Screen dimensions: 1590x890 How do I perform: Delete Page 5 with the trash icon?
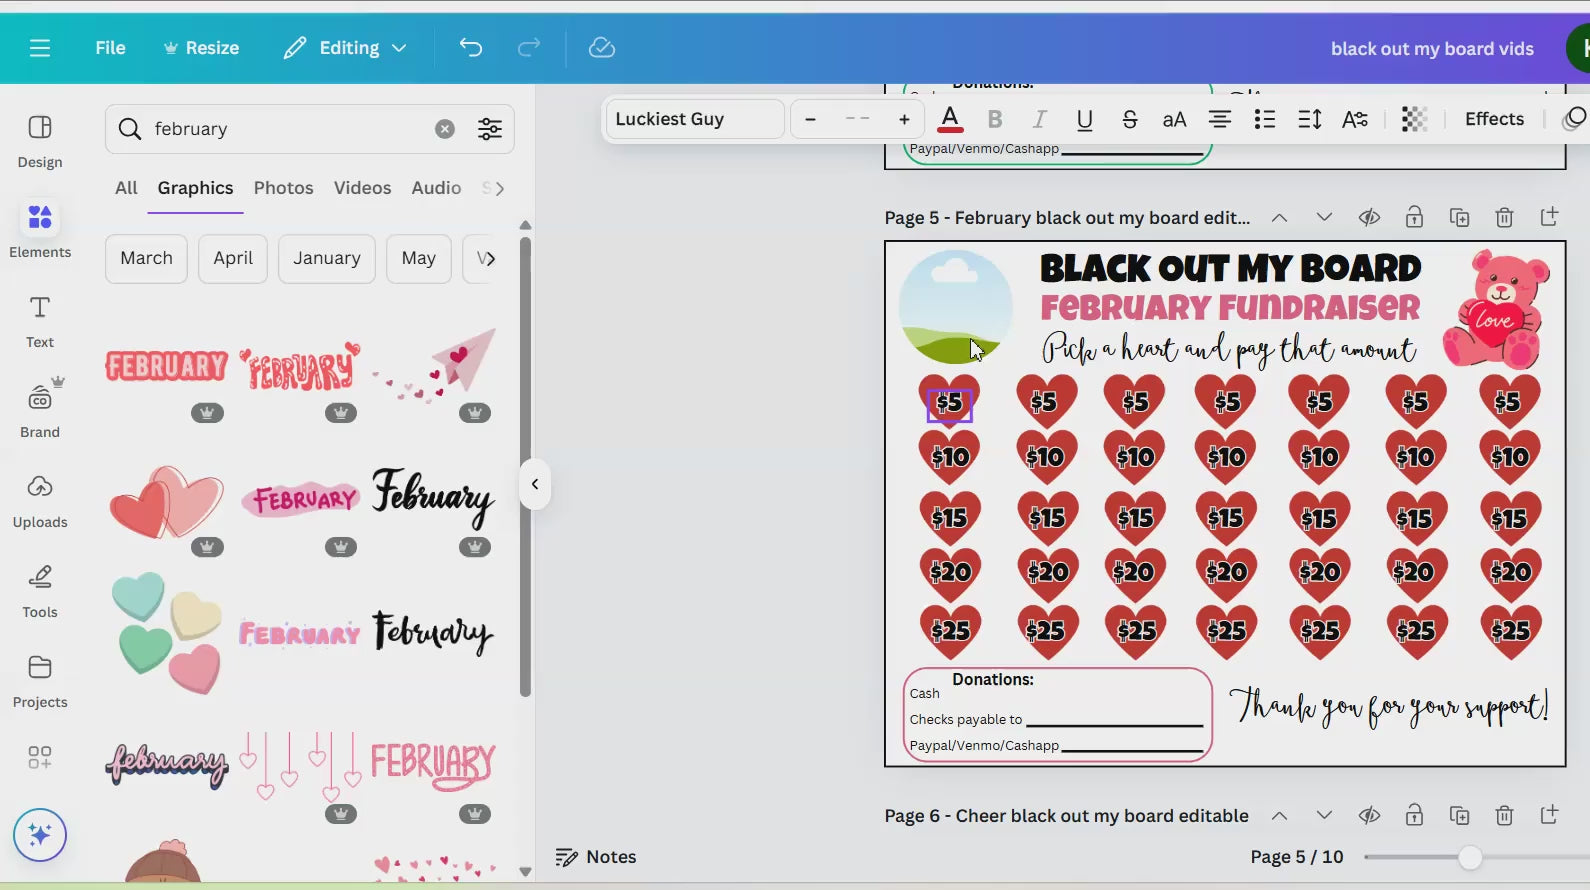tap(1504, 218)
